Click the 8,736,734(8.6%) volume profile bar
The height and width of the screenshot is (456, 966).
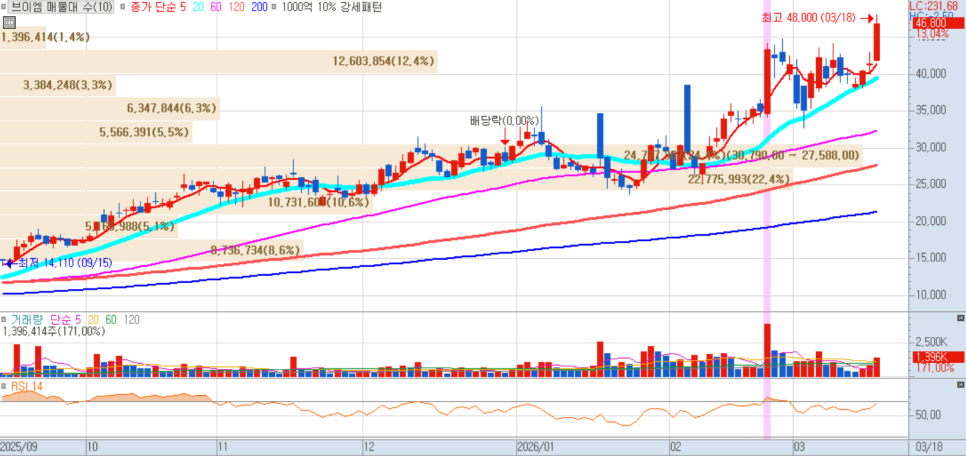pos(152,250)
